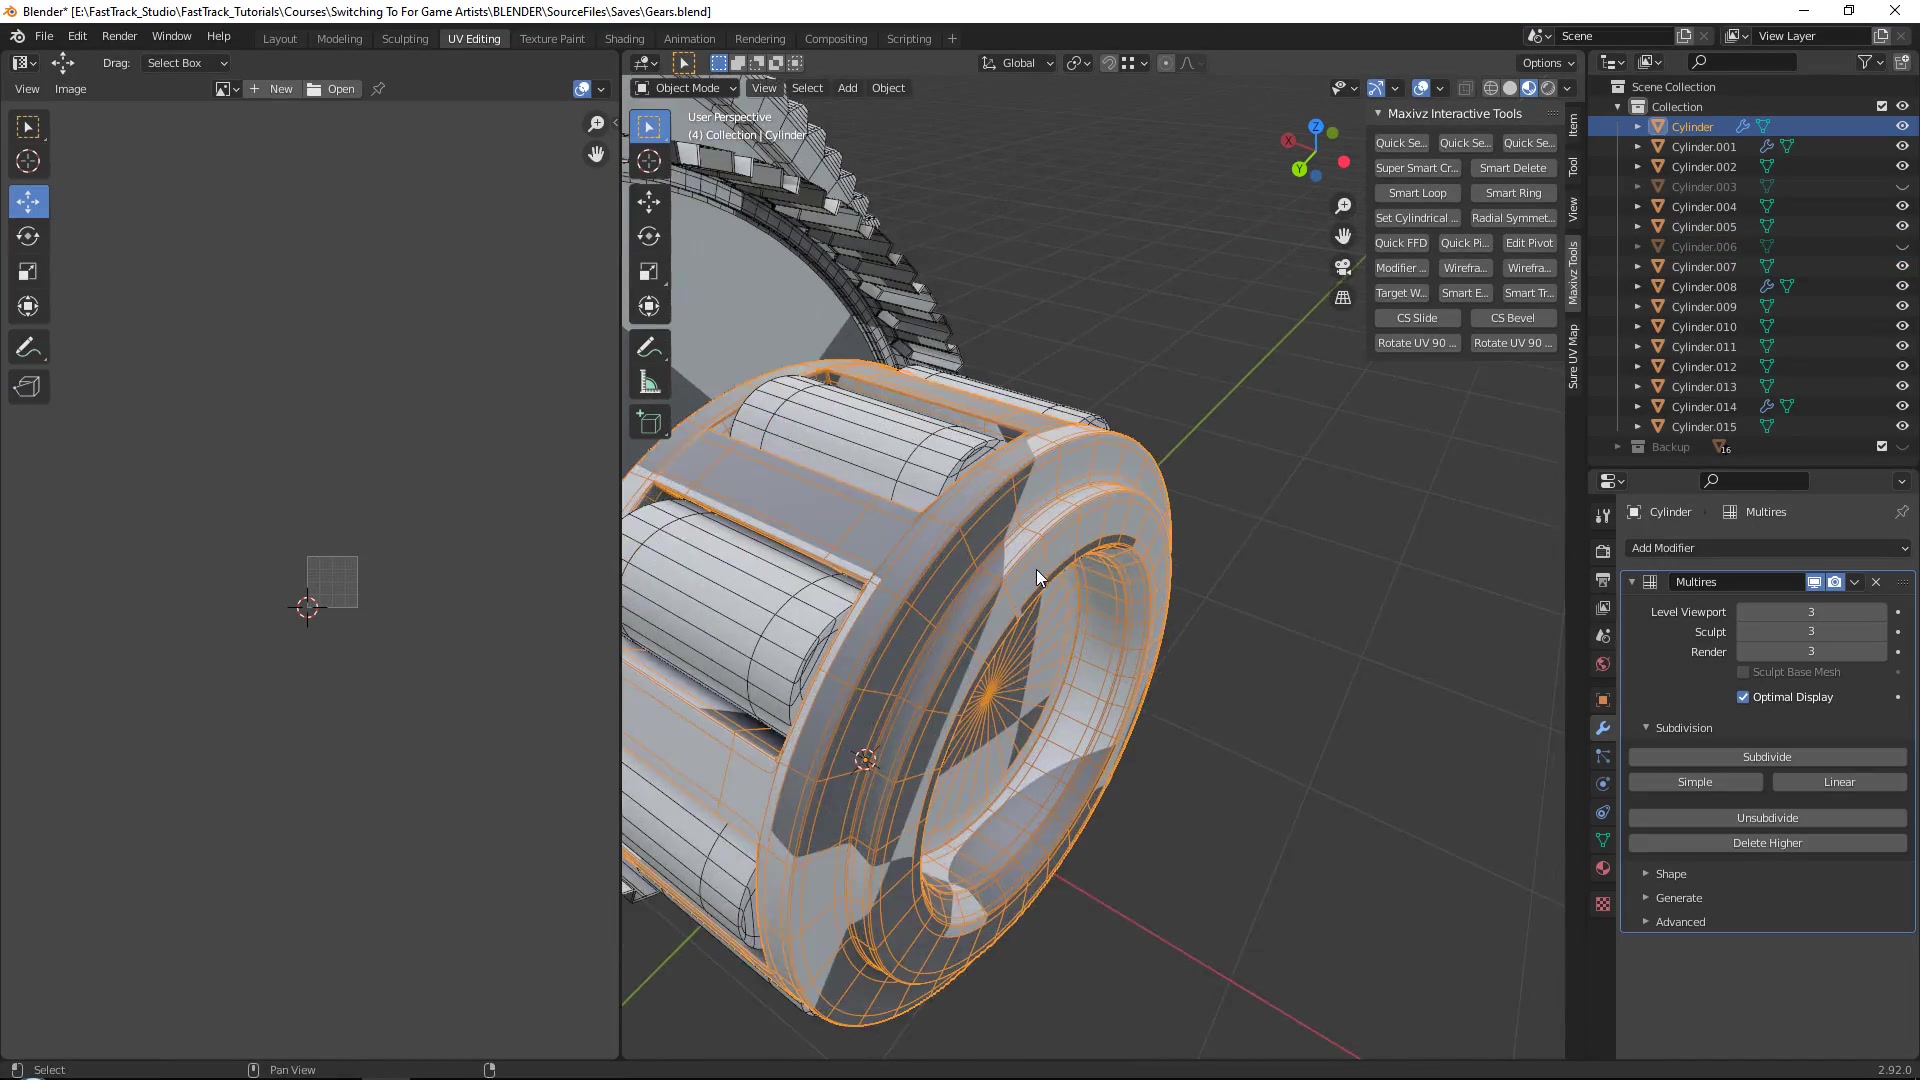Click the CS Bevel button
This screenshot has width=1920, height=1080.
tap(1513, 318)
